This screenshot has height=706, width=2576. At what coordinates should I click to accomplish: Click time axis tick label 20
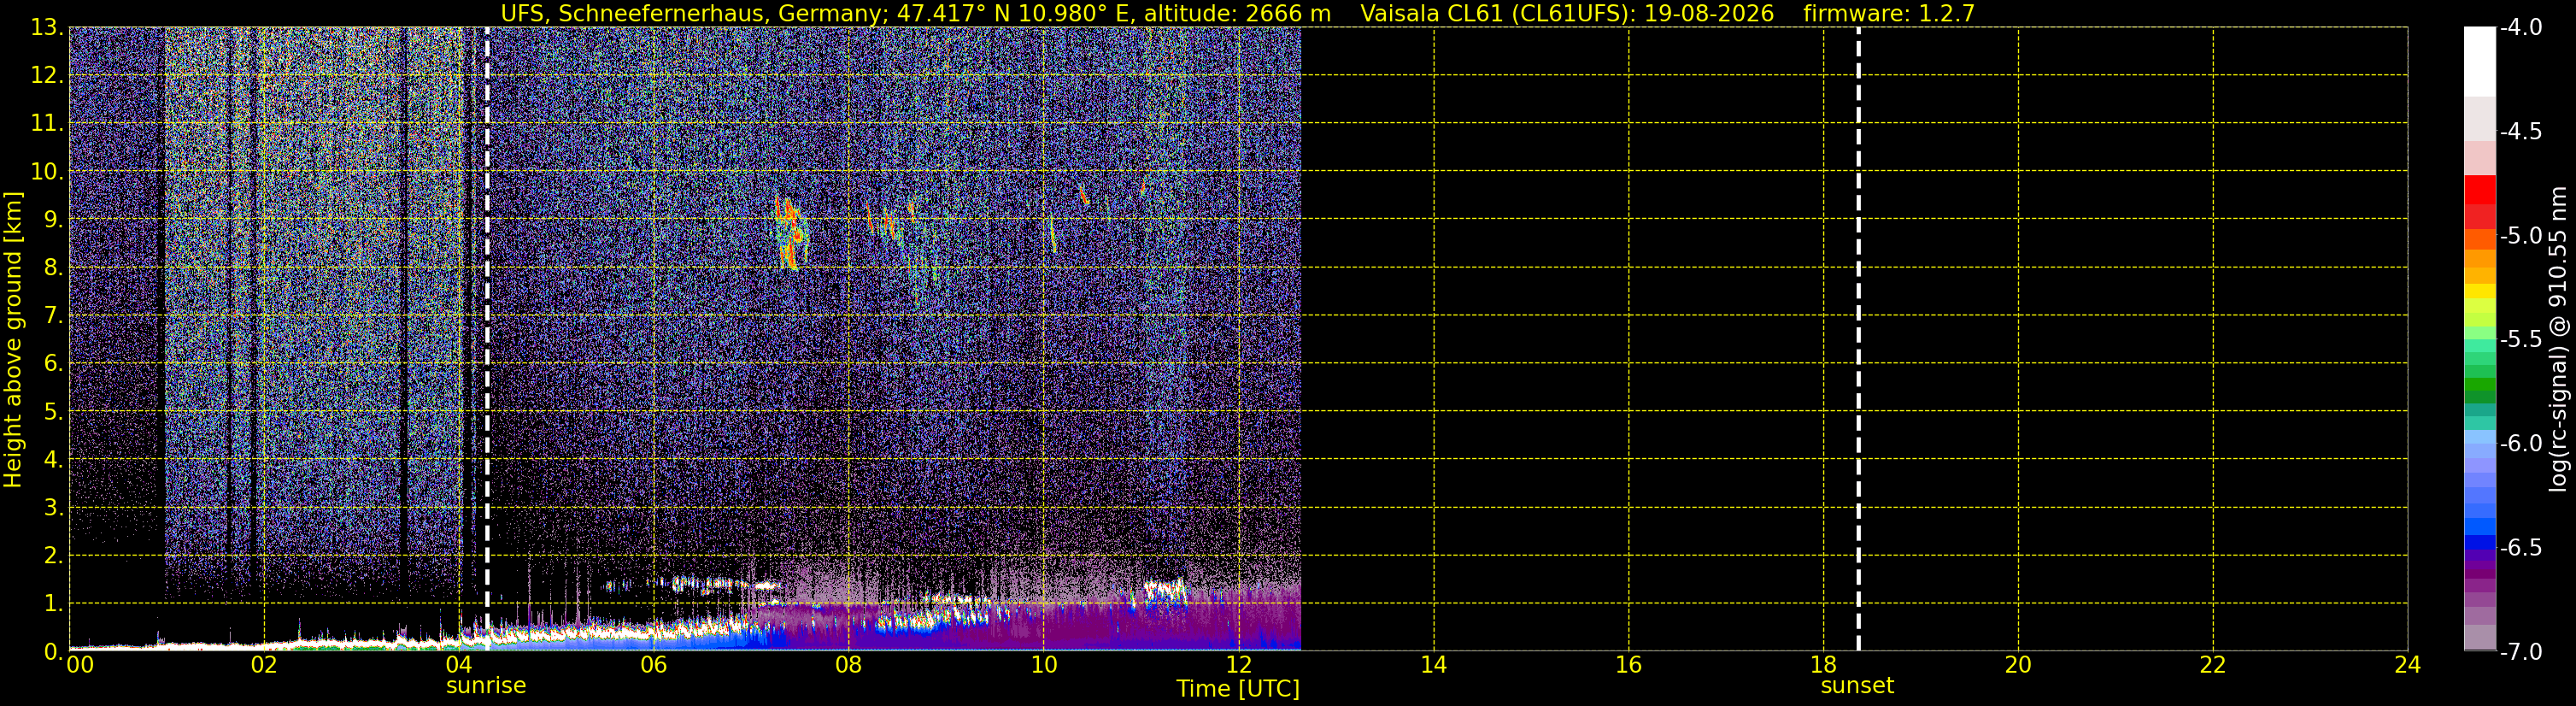tap(2018, 665)
